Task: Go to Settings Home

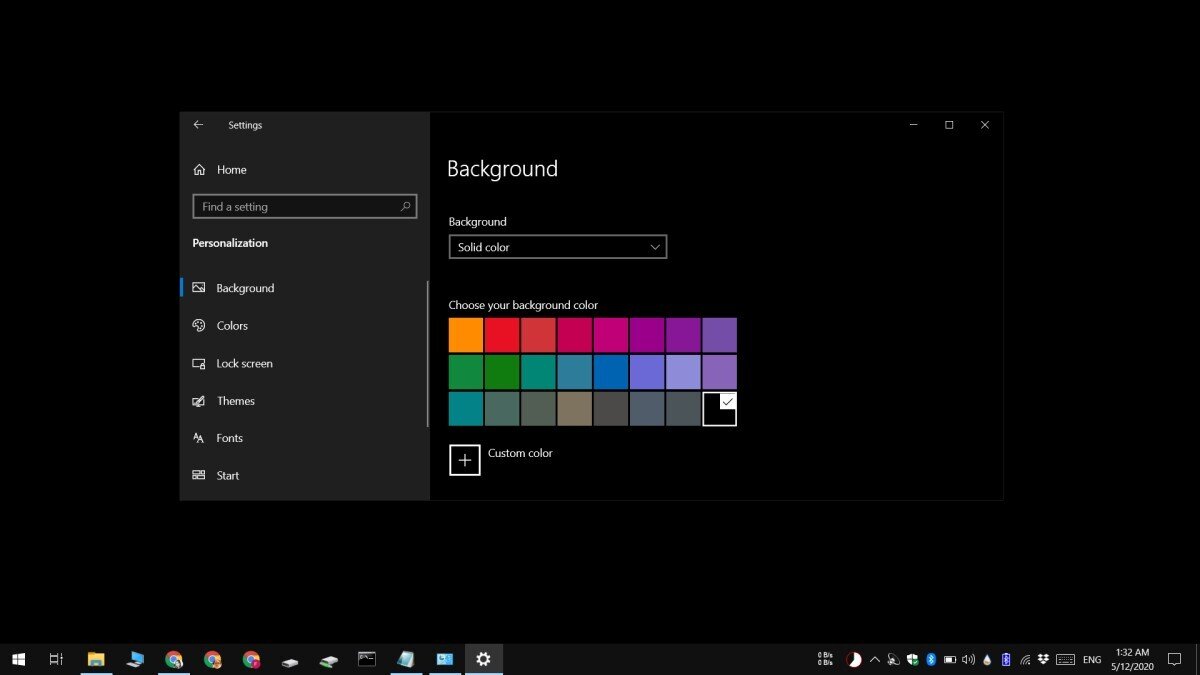Action: click(231, 170)
